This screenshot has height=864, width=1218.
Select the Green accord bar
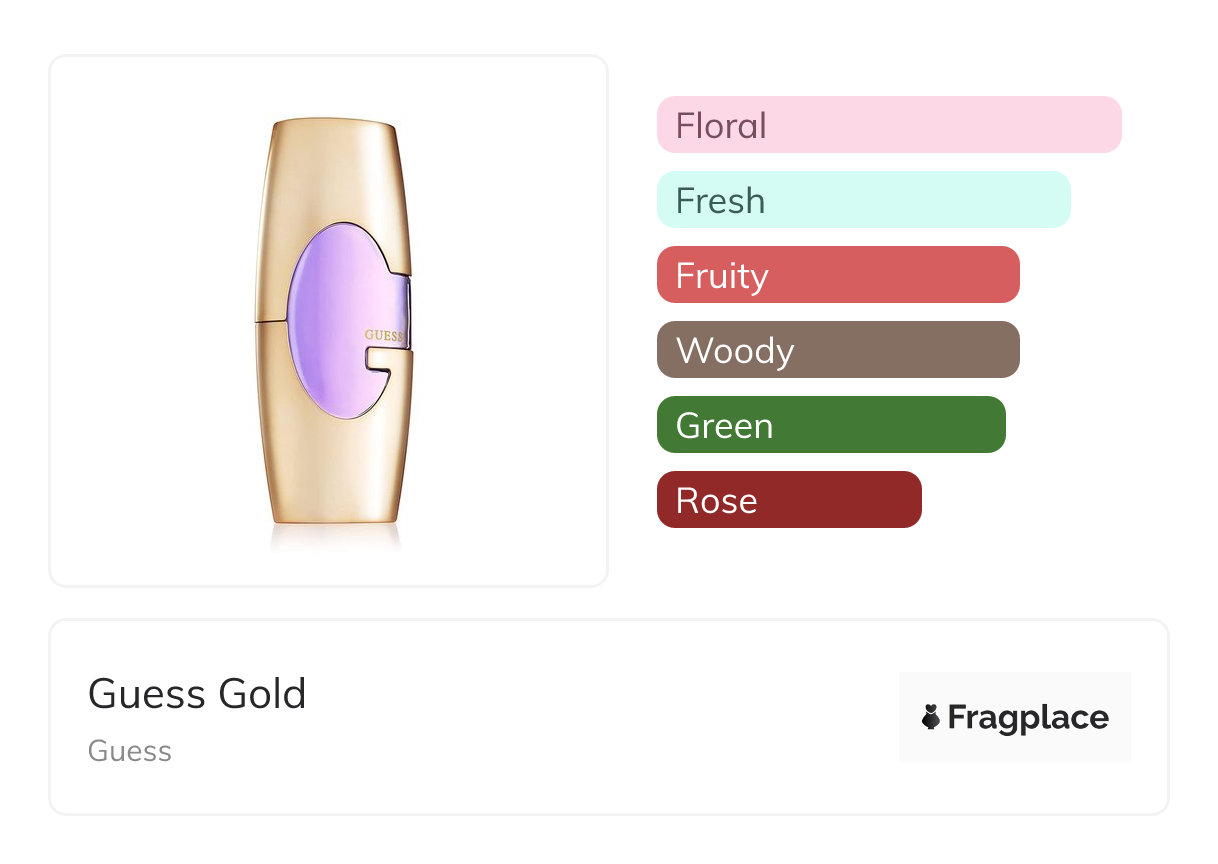click(x=831, y=425)
